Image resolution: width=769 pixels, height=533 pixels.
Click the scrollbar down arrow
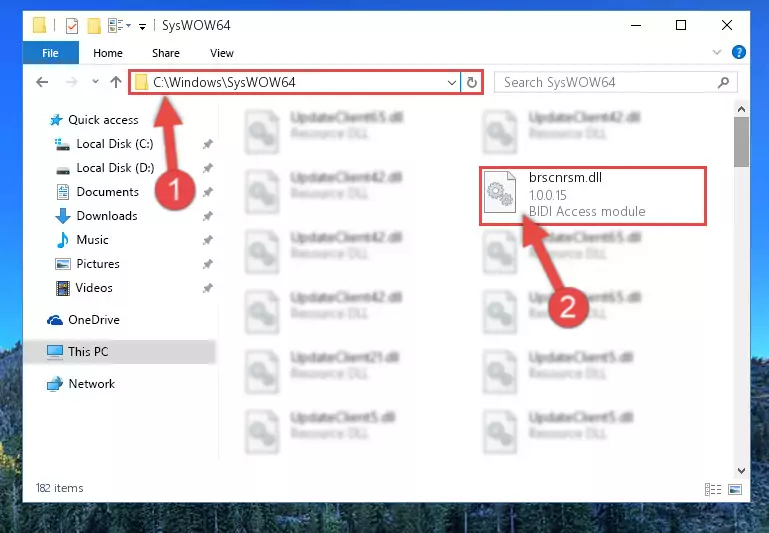pos(742,471)
